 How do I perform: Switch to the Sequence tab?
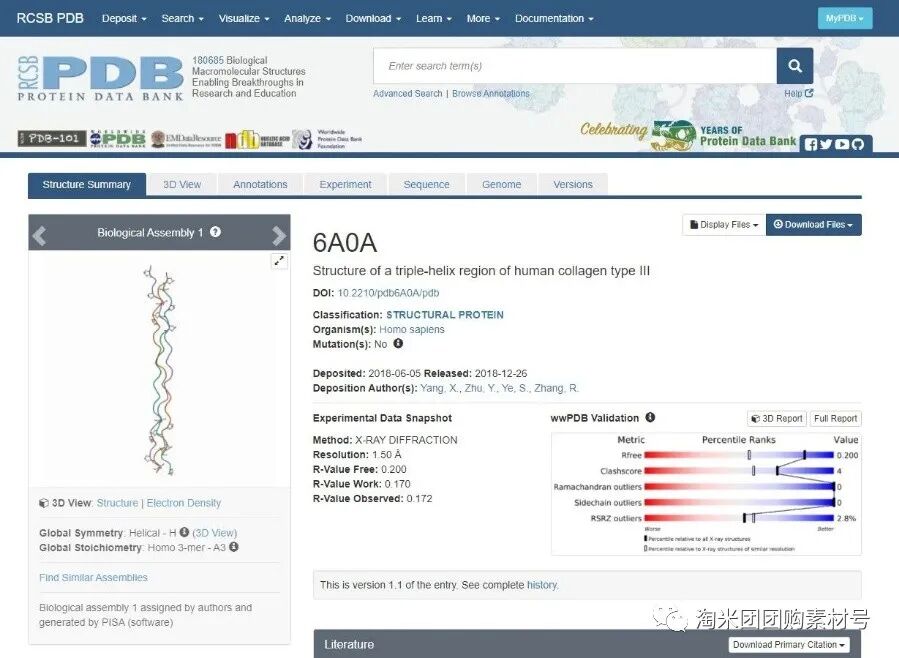pos(427,185)
